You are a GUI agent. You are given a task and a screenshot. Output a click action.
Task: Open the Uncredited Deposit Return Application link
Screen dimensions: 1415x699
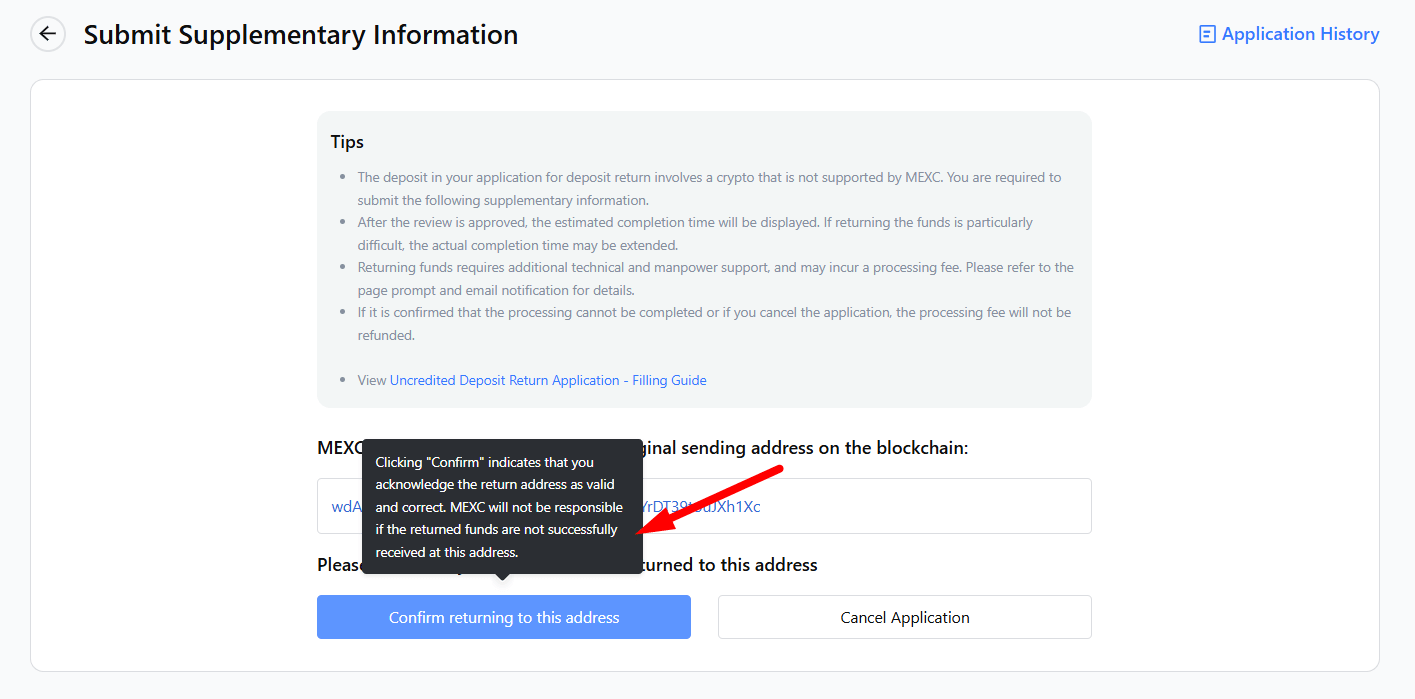(504, 380)
